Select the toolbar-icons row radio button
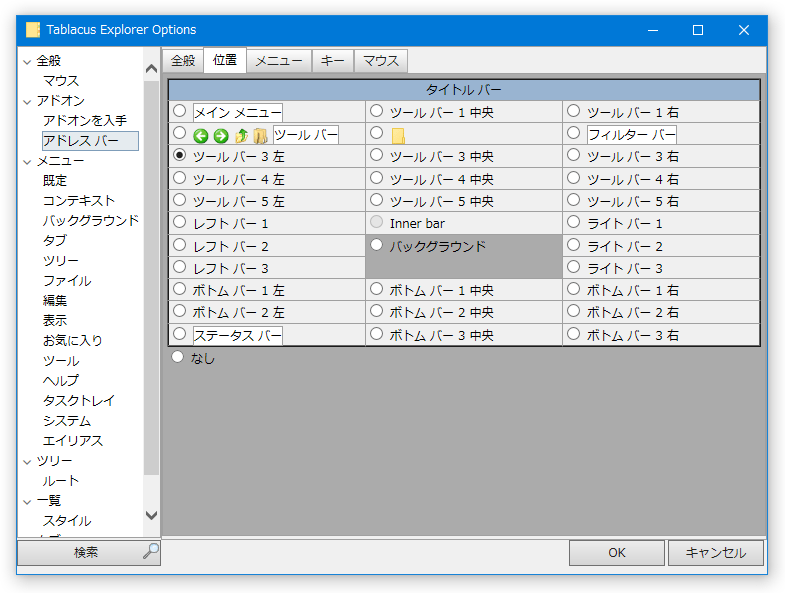Screen dimensions: 785x593 (x=179, y=133)
